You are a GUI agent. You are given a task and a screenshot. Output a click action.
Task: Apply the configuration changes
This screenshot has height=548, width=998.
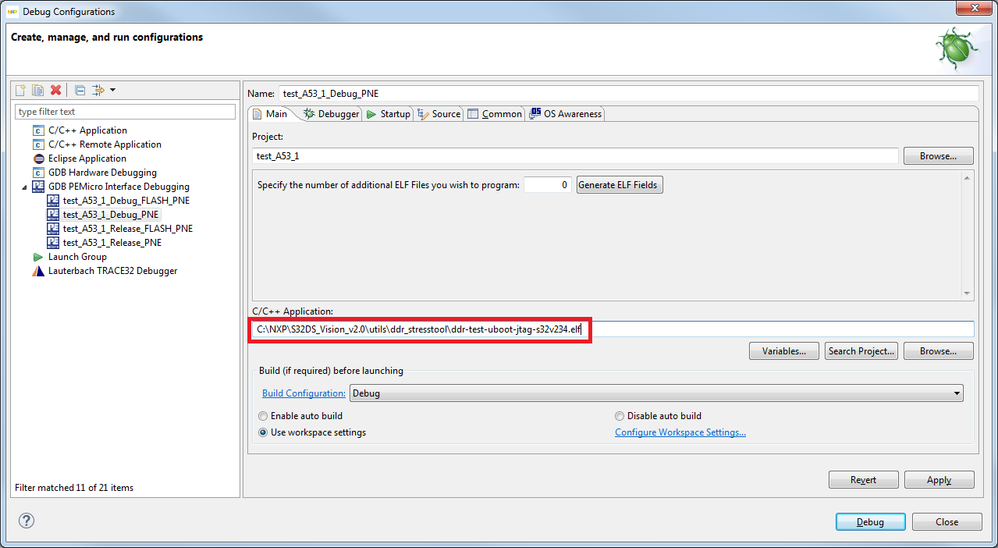(x=939, y=480)
